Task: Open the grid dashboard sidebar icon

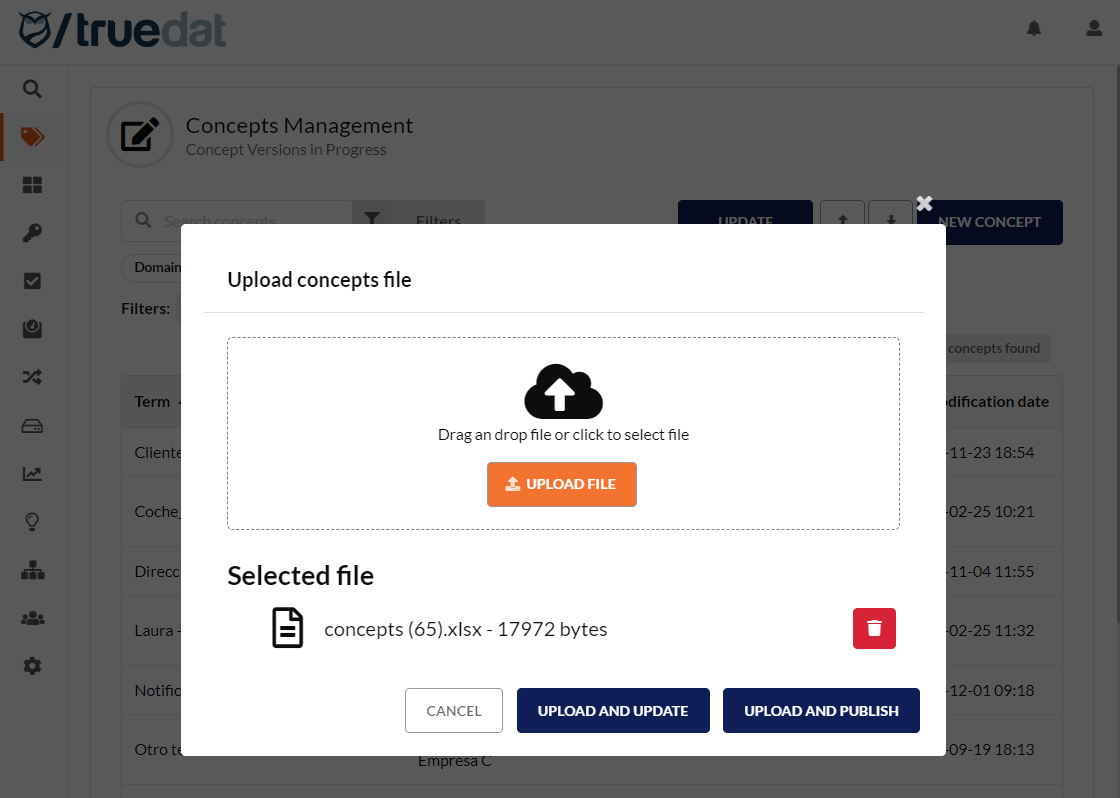Action: click(32, 185)
